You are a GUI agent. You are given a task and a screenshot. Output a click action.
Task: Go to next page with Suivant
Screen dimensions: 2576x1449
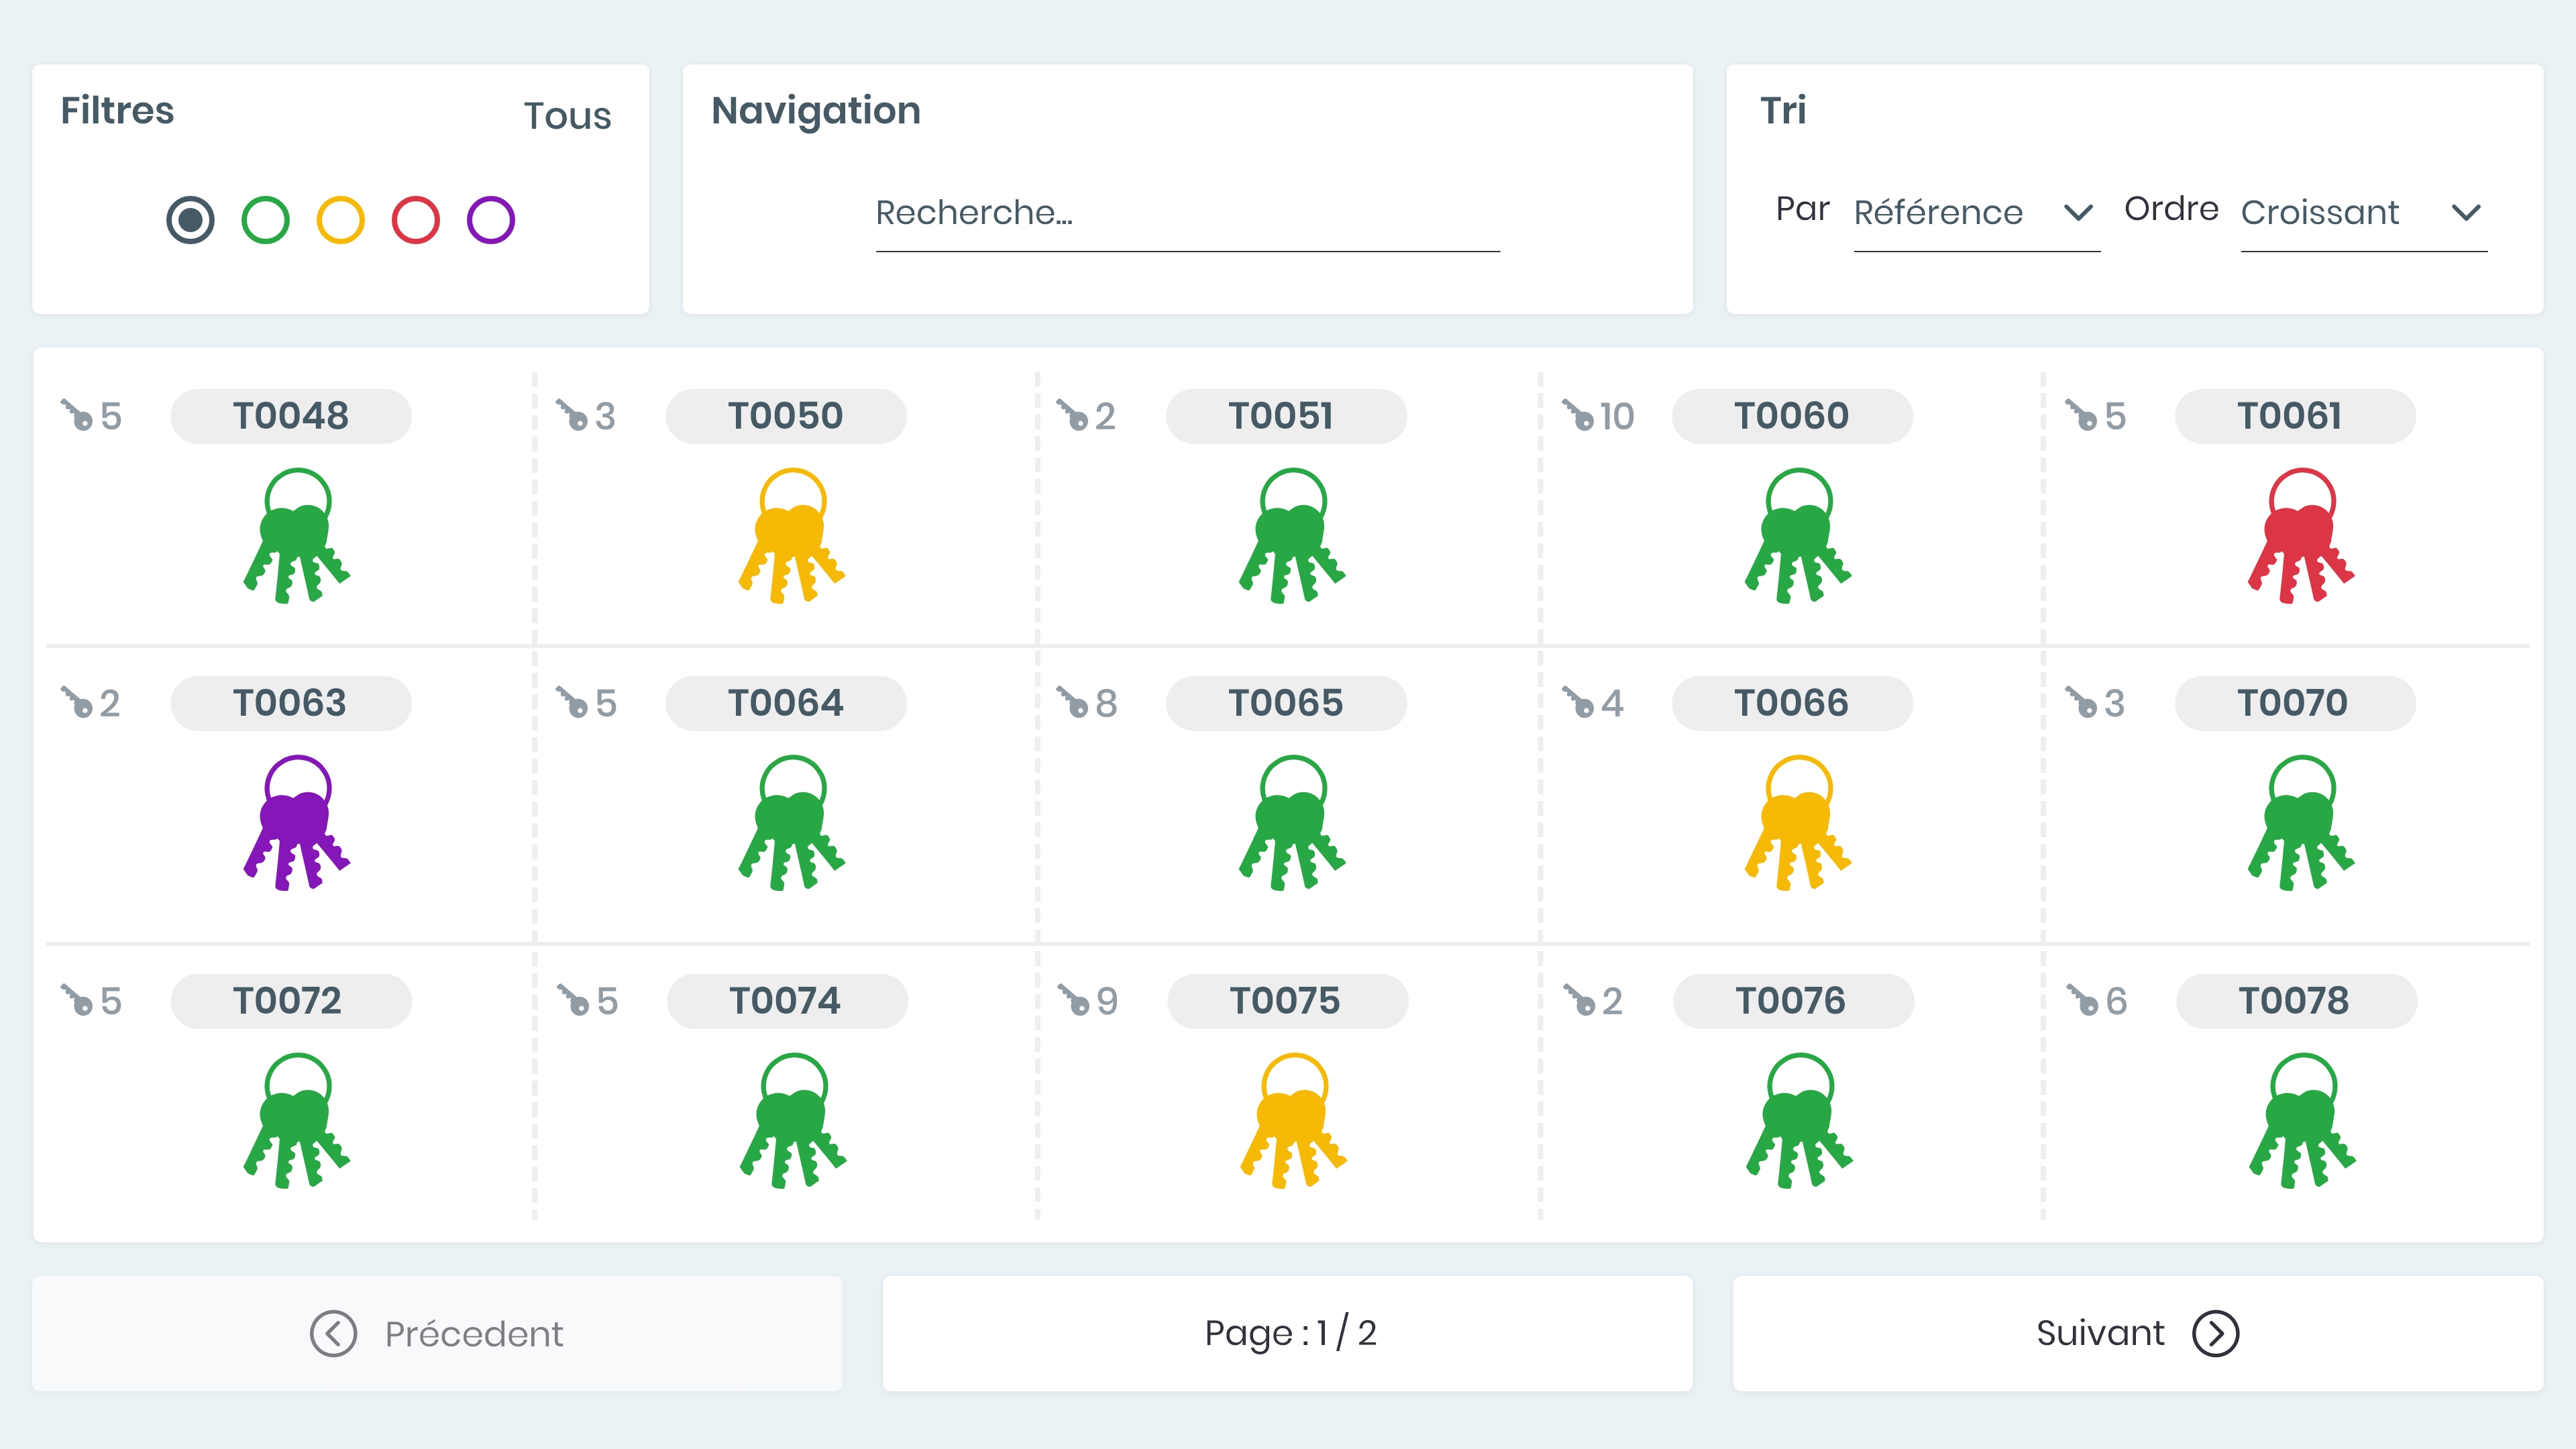[x=2137, y=1333]
